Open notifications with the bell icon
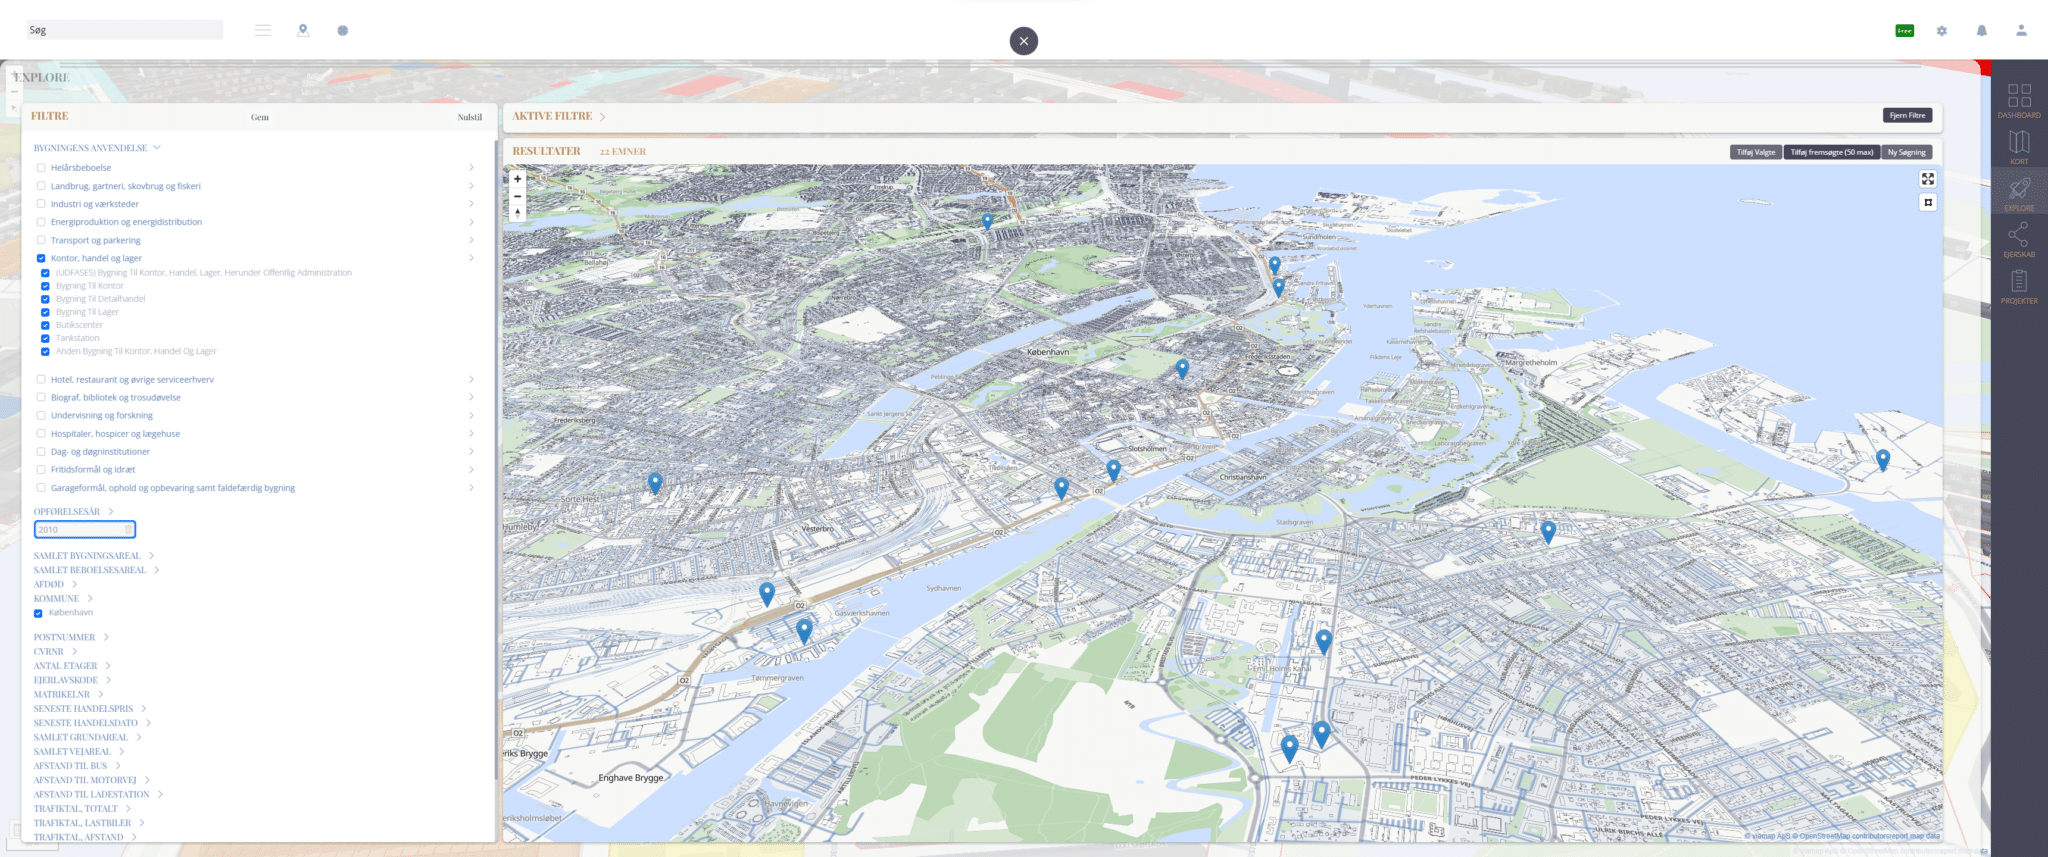This screenshot has width=2048, height=857. point(1982,31)
